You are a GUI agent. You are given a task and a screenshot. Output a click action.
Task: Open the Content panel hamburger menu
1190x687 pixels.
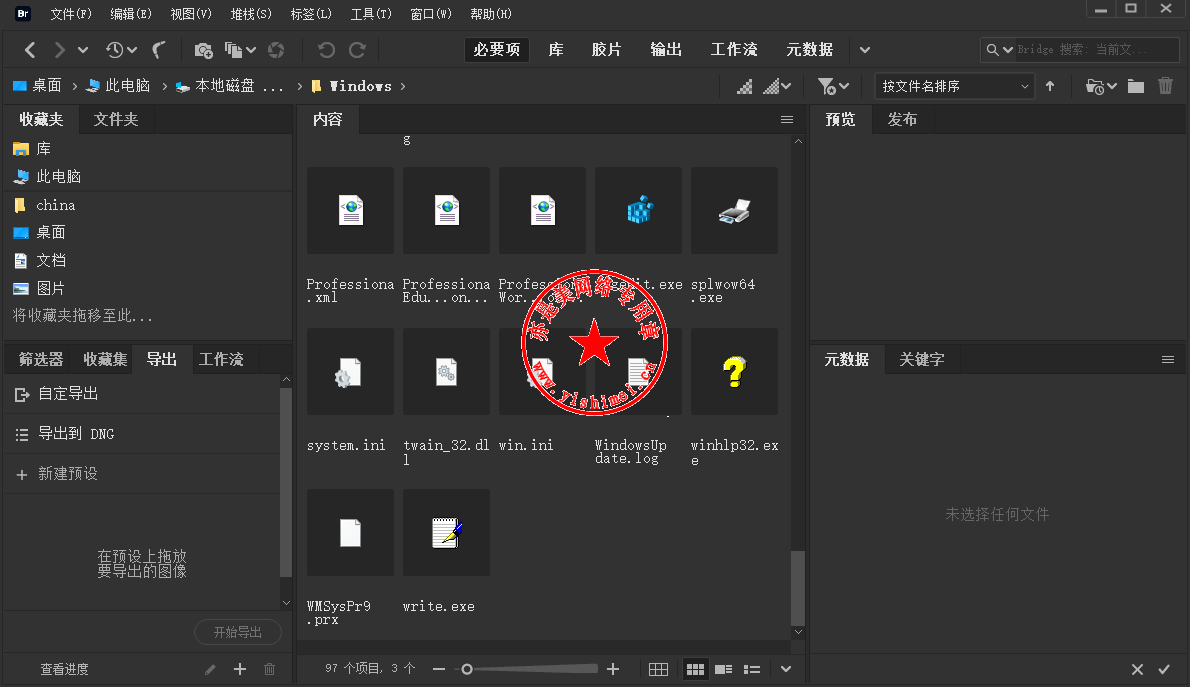point(787,120)
